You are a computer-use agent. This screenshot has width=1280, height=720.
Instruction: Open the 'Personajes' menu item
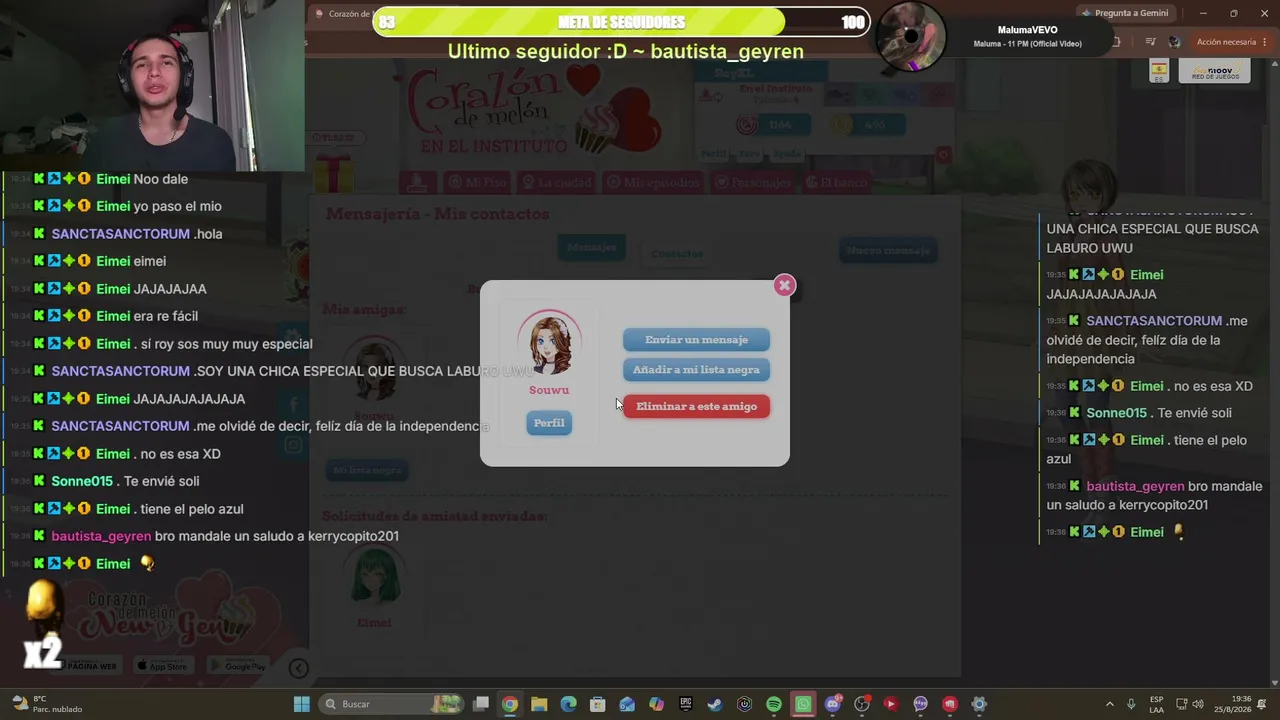(x=752, y=182)
